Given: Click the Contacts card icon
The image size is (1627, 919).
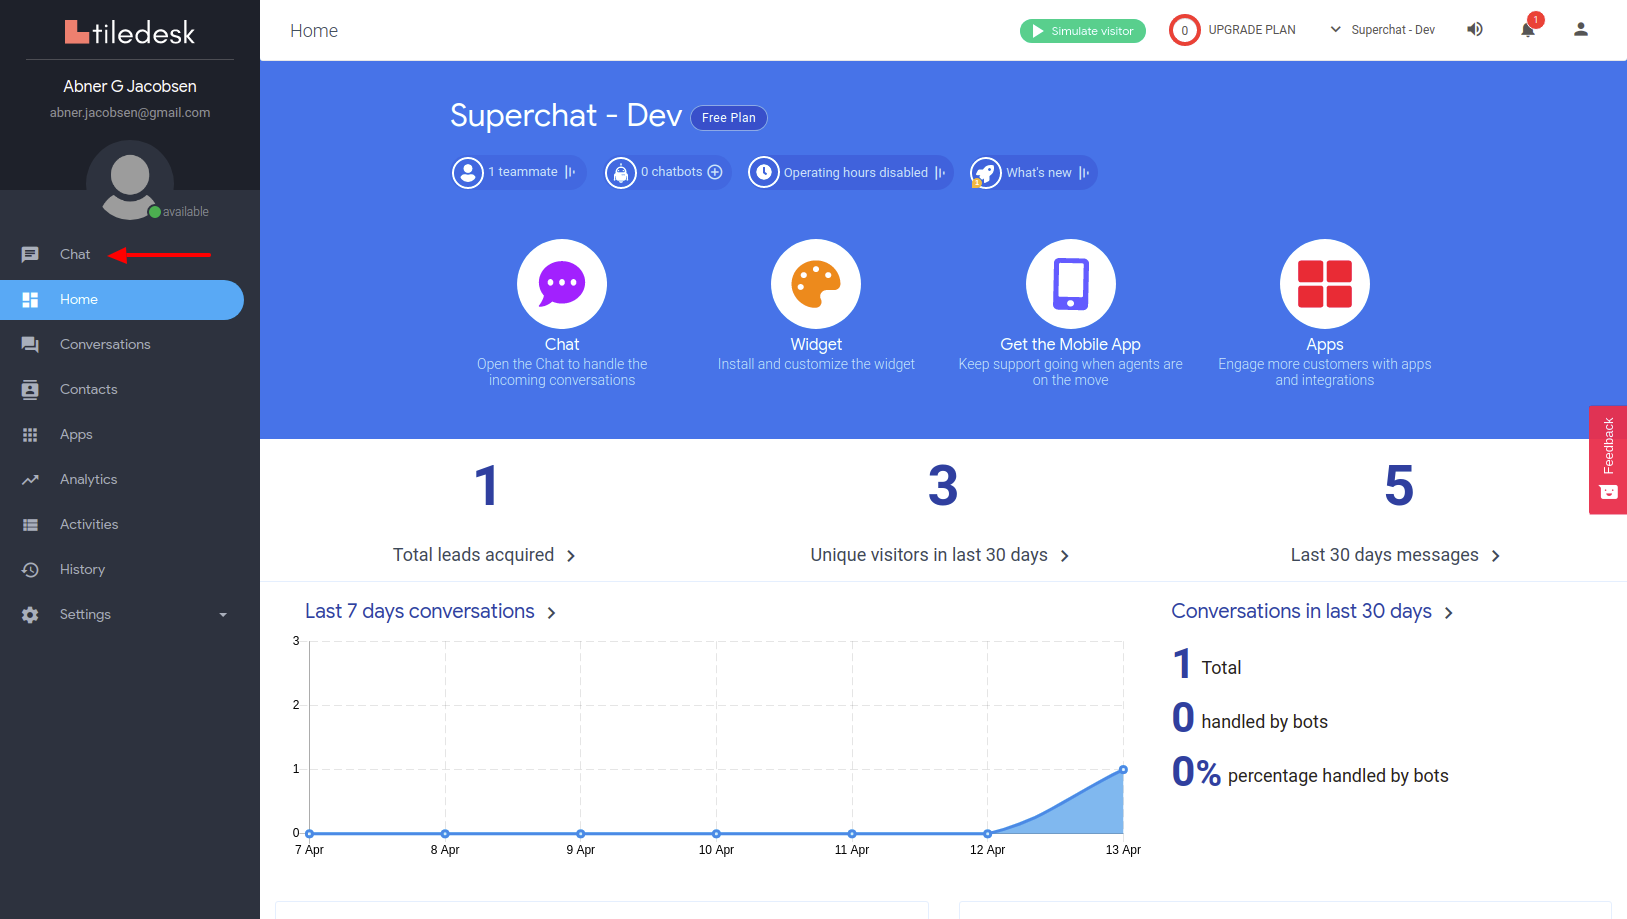Looking at the screenshot, I should [30, 390].
